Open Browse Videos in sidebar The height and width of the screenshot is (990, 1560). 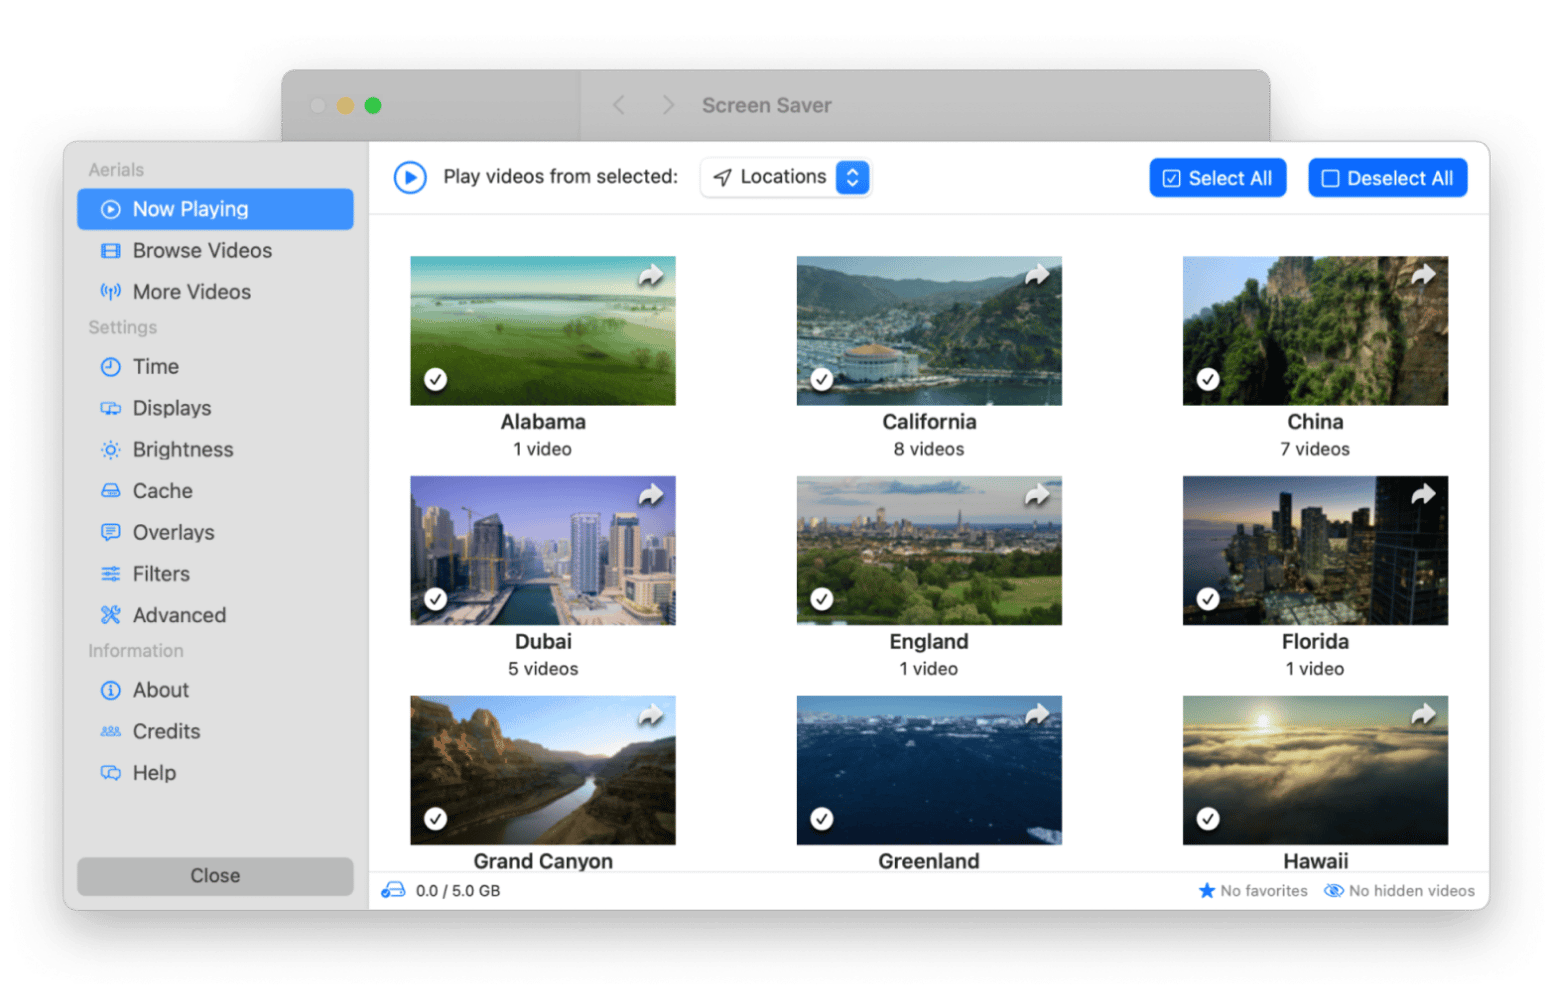(x=202, y=251)
